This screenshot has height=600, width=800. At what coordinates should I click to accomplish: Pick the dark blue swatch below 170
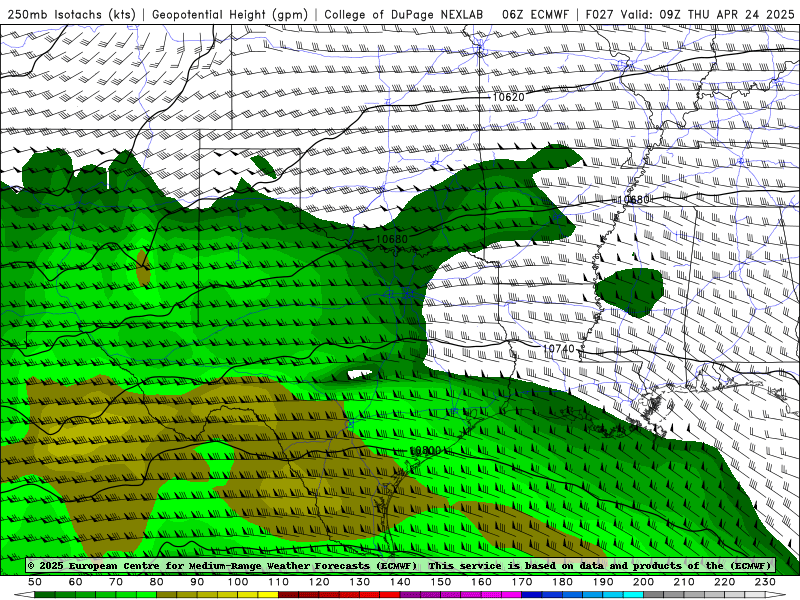[x=532, y=595]
